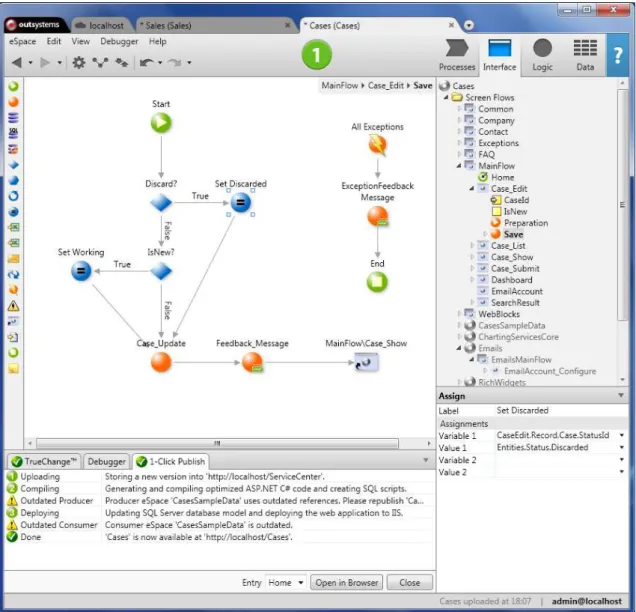
Task: Collapse the Emails tree node
Action: [459, 348]
